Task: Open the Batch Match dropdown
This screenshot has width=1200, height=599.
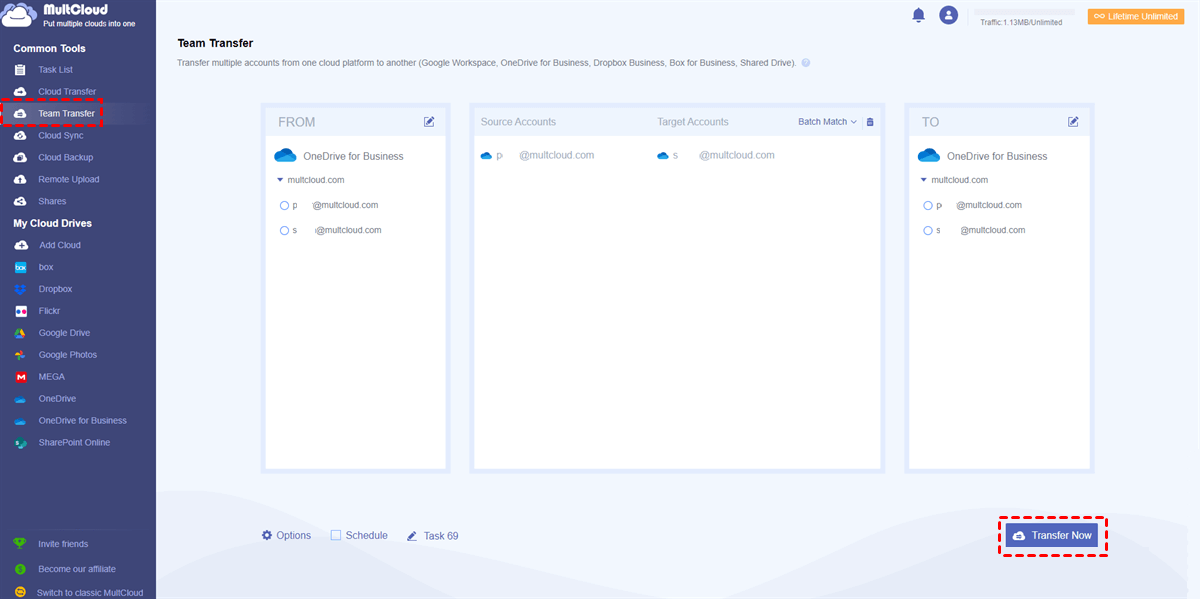Action: (827, 122)
